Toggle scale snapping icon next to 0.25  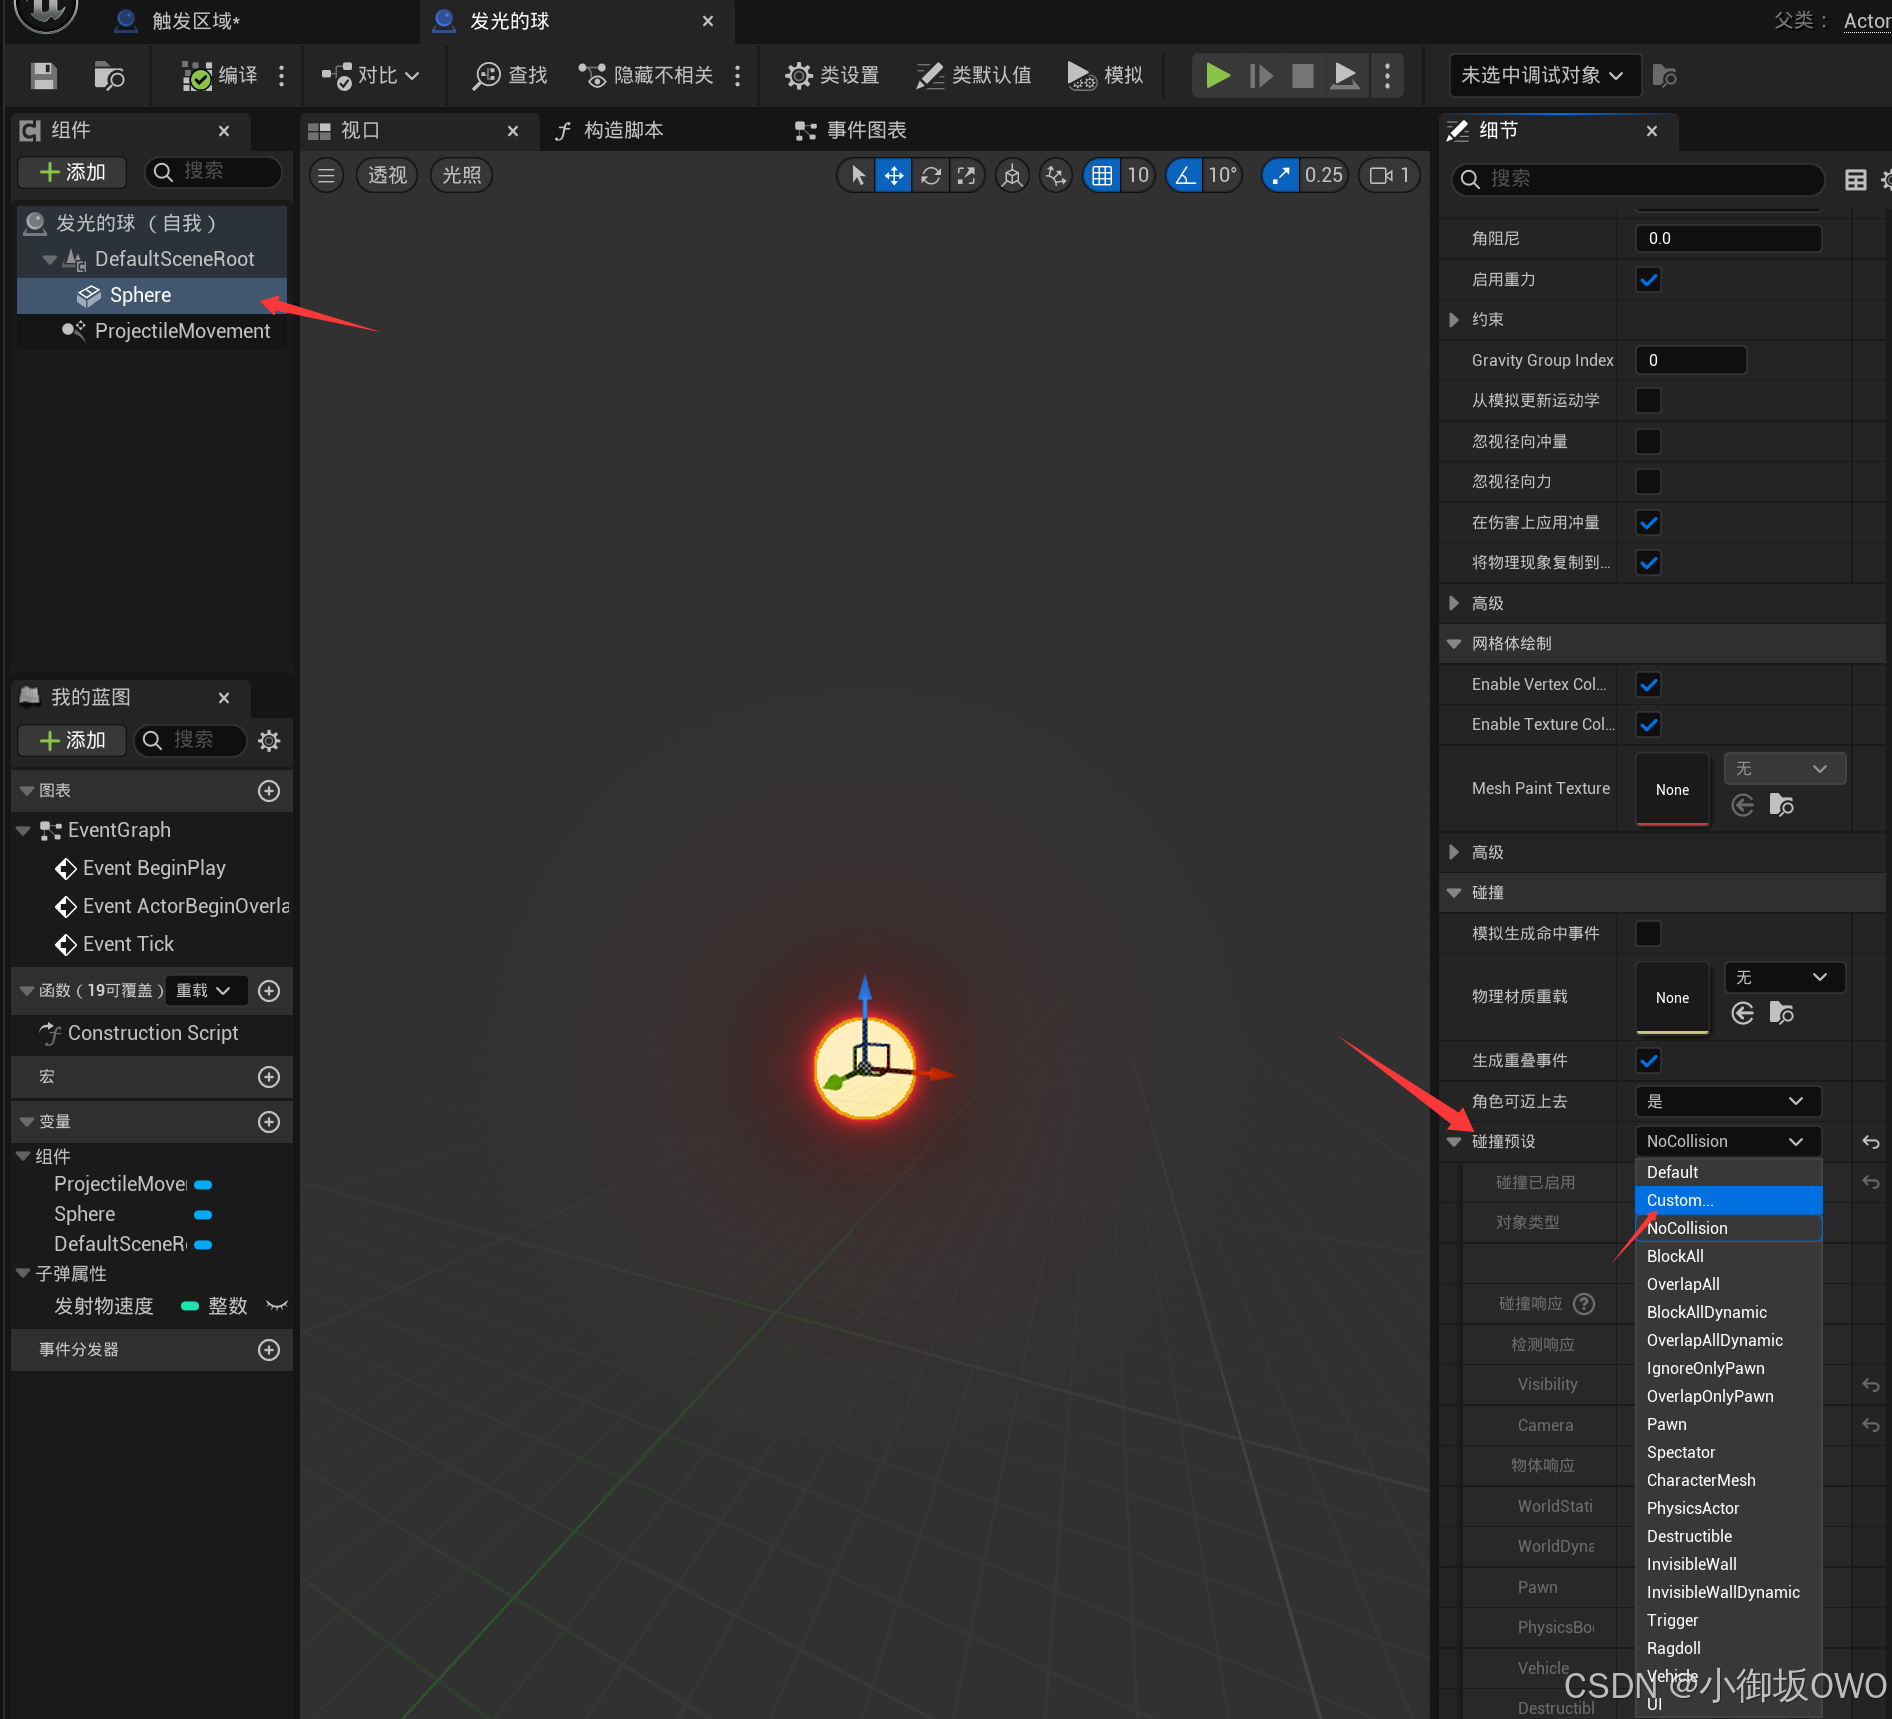(1280, 176)
